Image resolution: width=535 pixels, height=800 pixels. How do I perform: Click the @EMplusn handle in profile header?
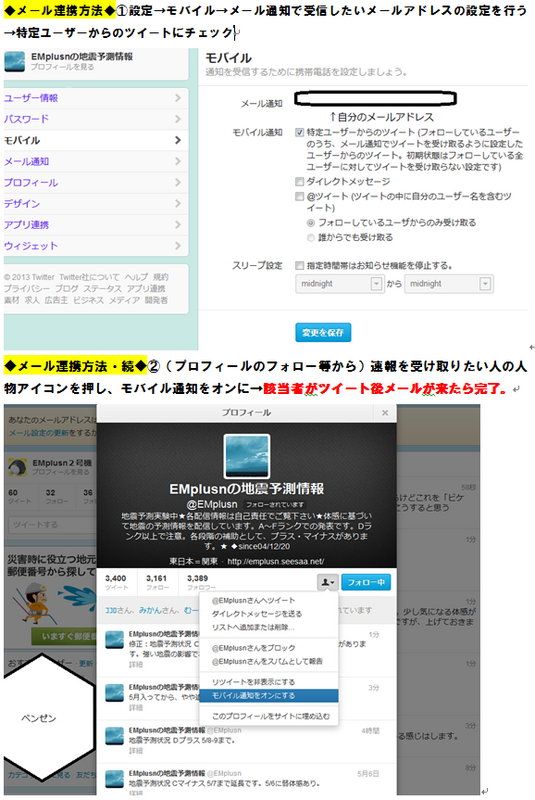click(x=212, y=504)
